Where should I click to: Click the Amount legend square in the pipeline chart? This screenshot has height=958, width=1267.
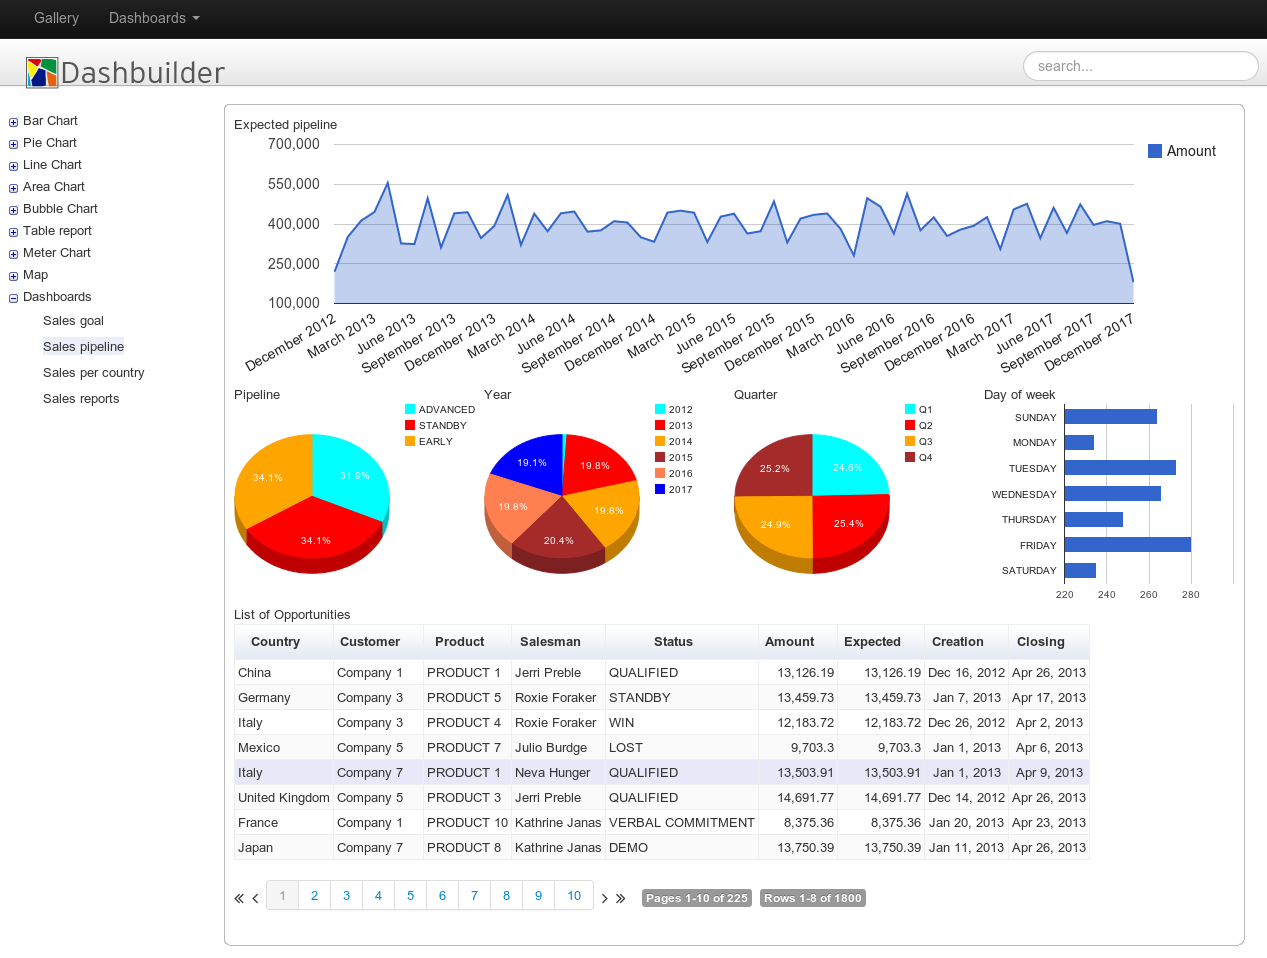(x=1155, y=151)
